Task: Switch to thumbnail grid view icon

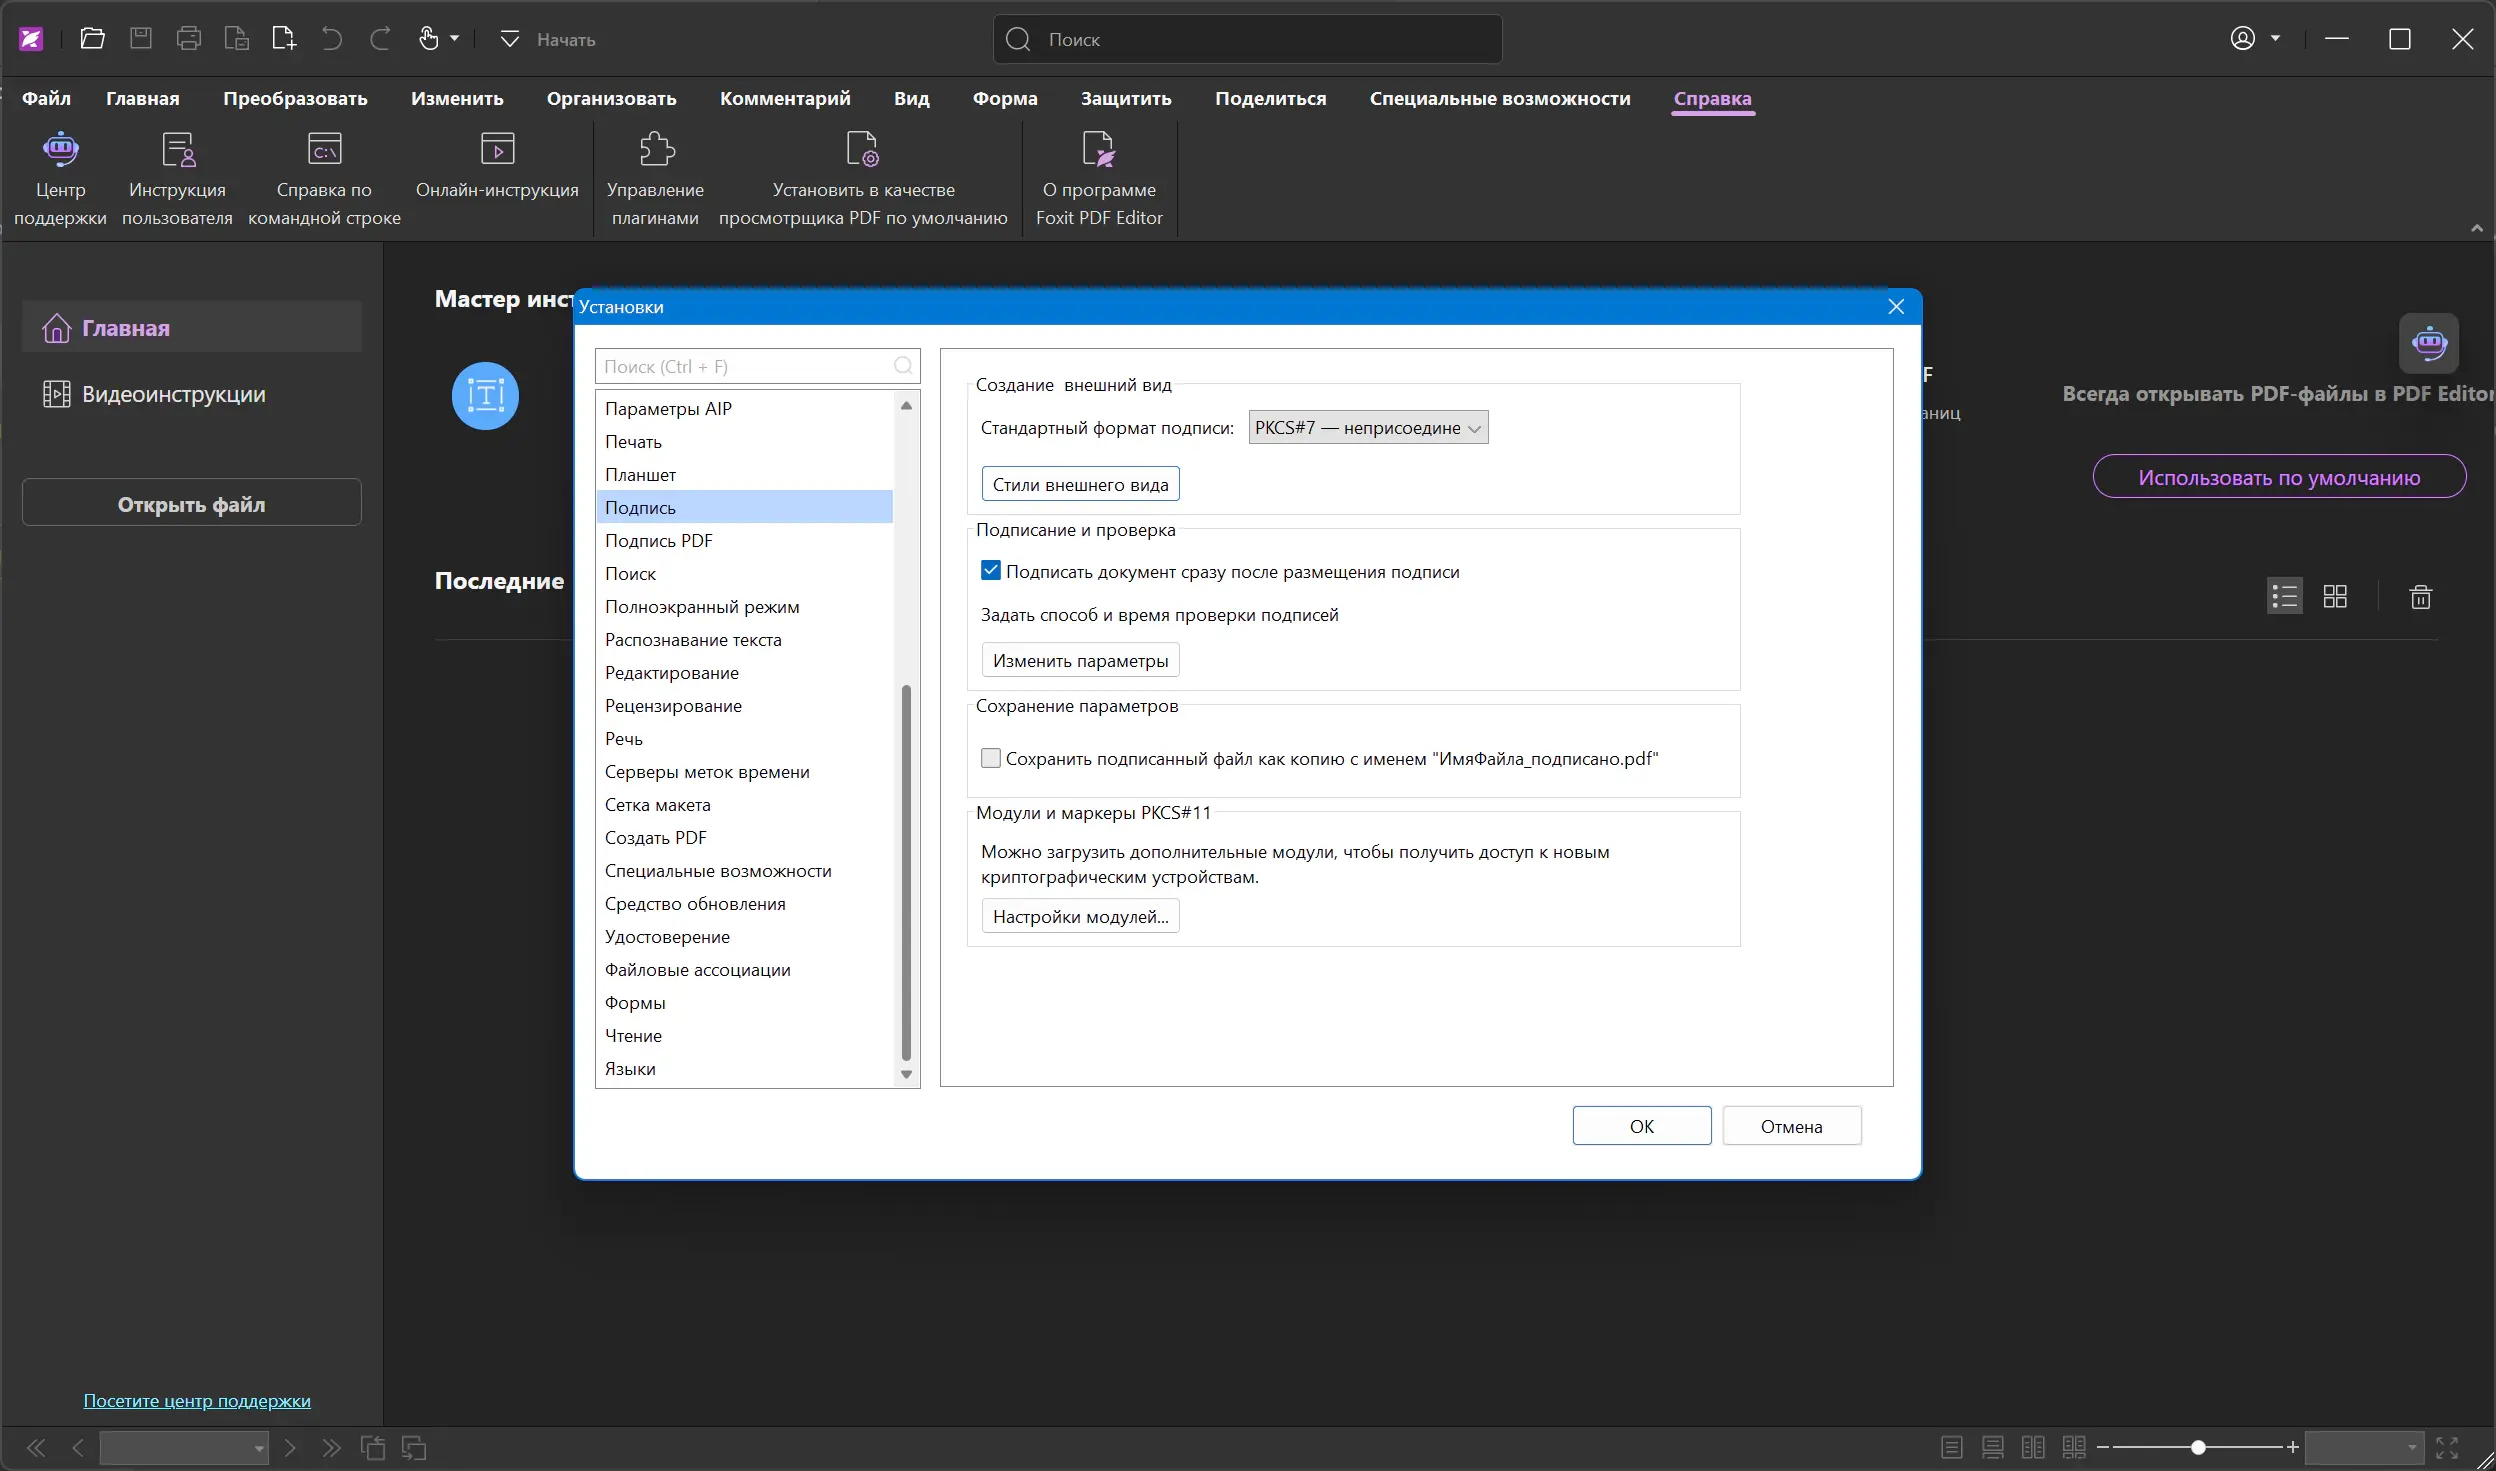Action: pos(2335,597)
